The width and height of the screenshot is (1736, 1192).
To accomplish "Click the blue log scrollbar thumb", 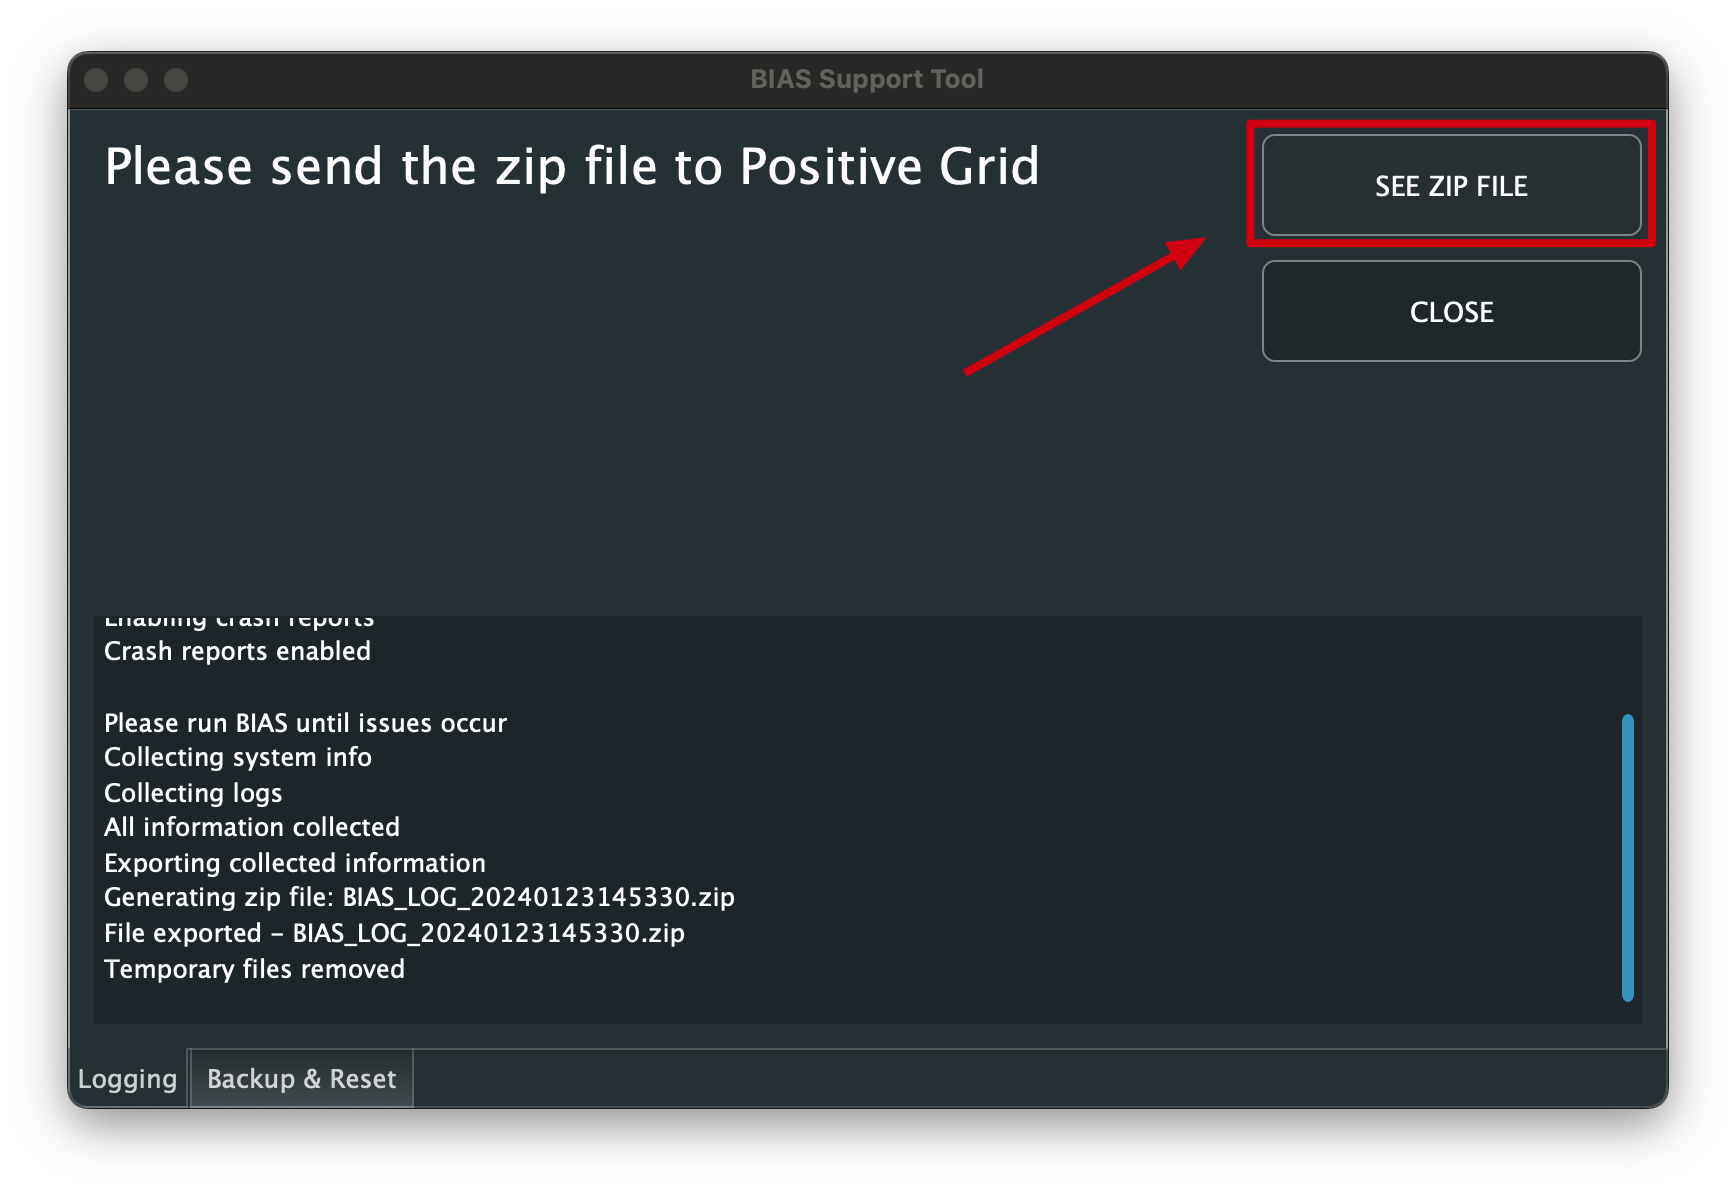I will (x=1627, y=857).
